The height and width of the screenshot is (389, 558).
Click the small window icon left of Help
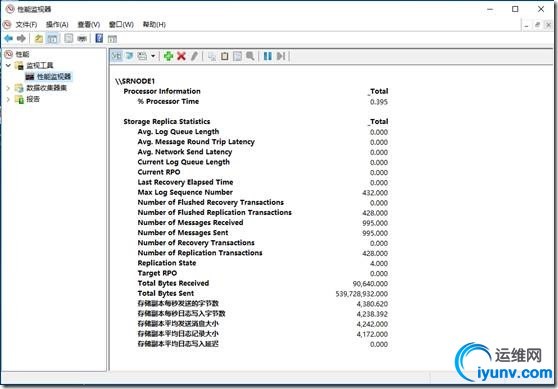pos(82,38)
